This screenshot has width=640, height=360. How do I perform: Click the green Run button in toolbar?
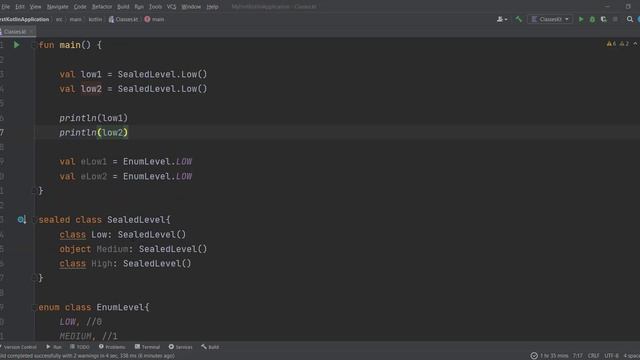pos(581,19)
